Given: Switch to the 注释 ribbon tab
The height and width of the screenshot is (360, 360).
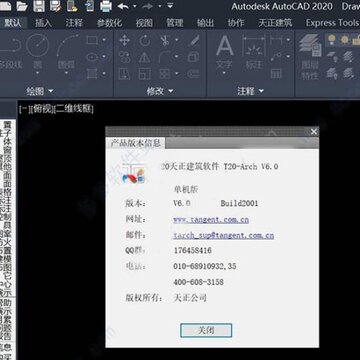Looking at the screenshot, I should tap(74, 23).
